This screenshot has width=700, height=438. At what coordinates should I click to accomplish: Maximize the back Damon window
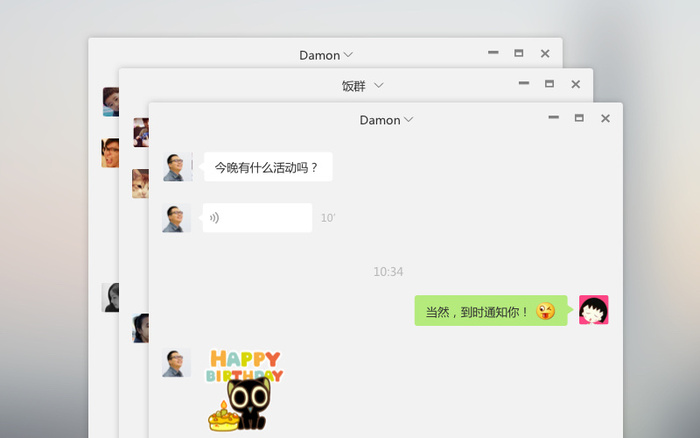click(519, 53)
